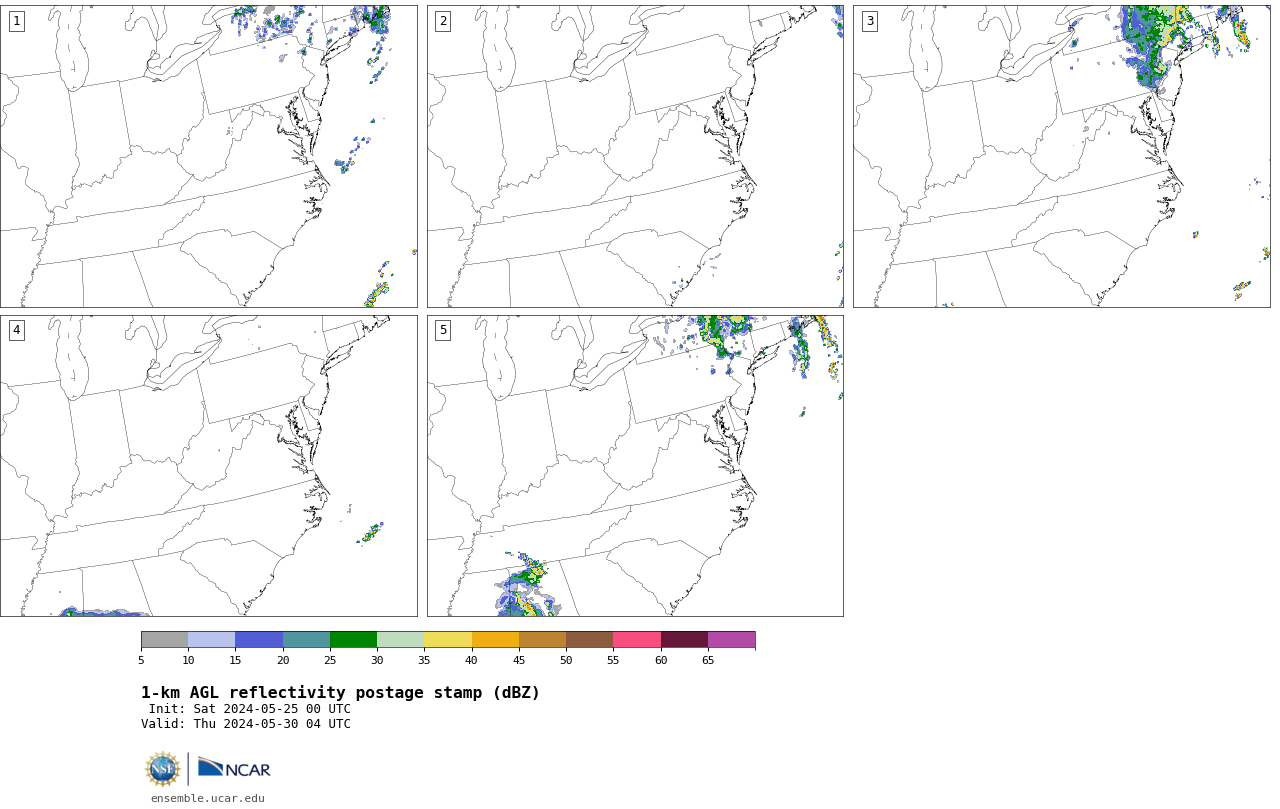Select the tan 45-50 dBZ swatch
Image resolution: width=1280 pixels, height=809 pixels.
(542, 640)
